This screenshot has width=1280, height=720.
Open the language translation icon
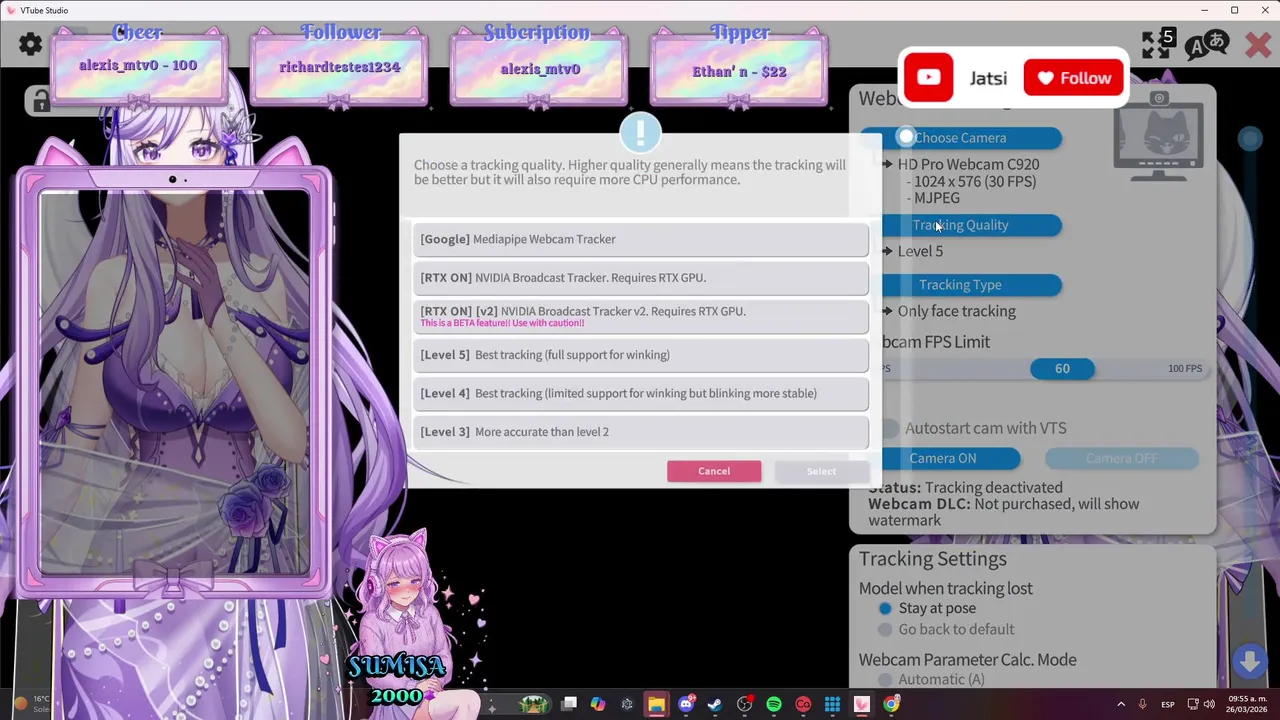click(x=1207, y=44)
